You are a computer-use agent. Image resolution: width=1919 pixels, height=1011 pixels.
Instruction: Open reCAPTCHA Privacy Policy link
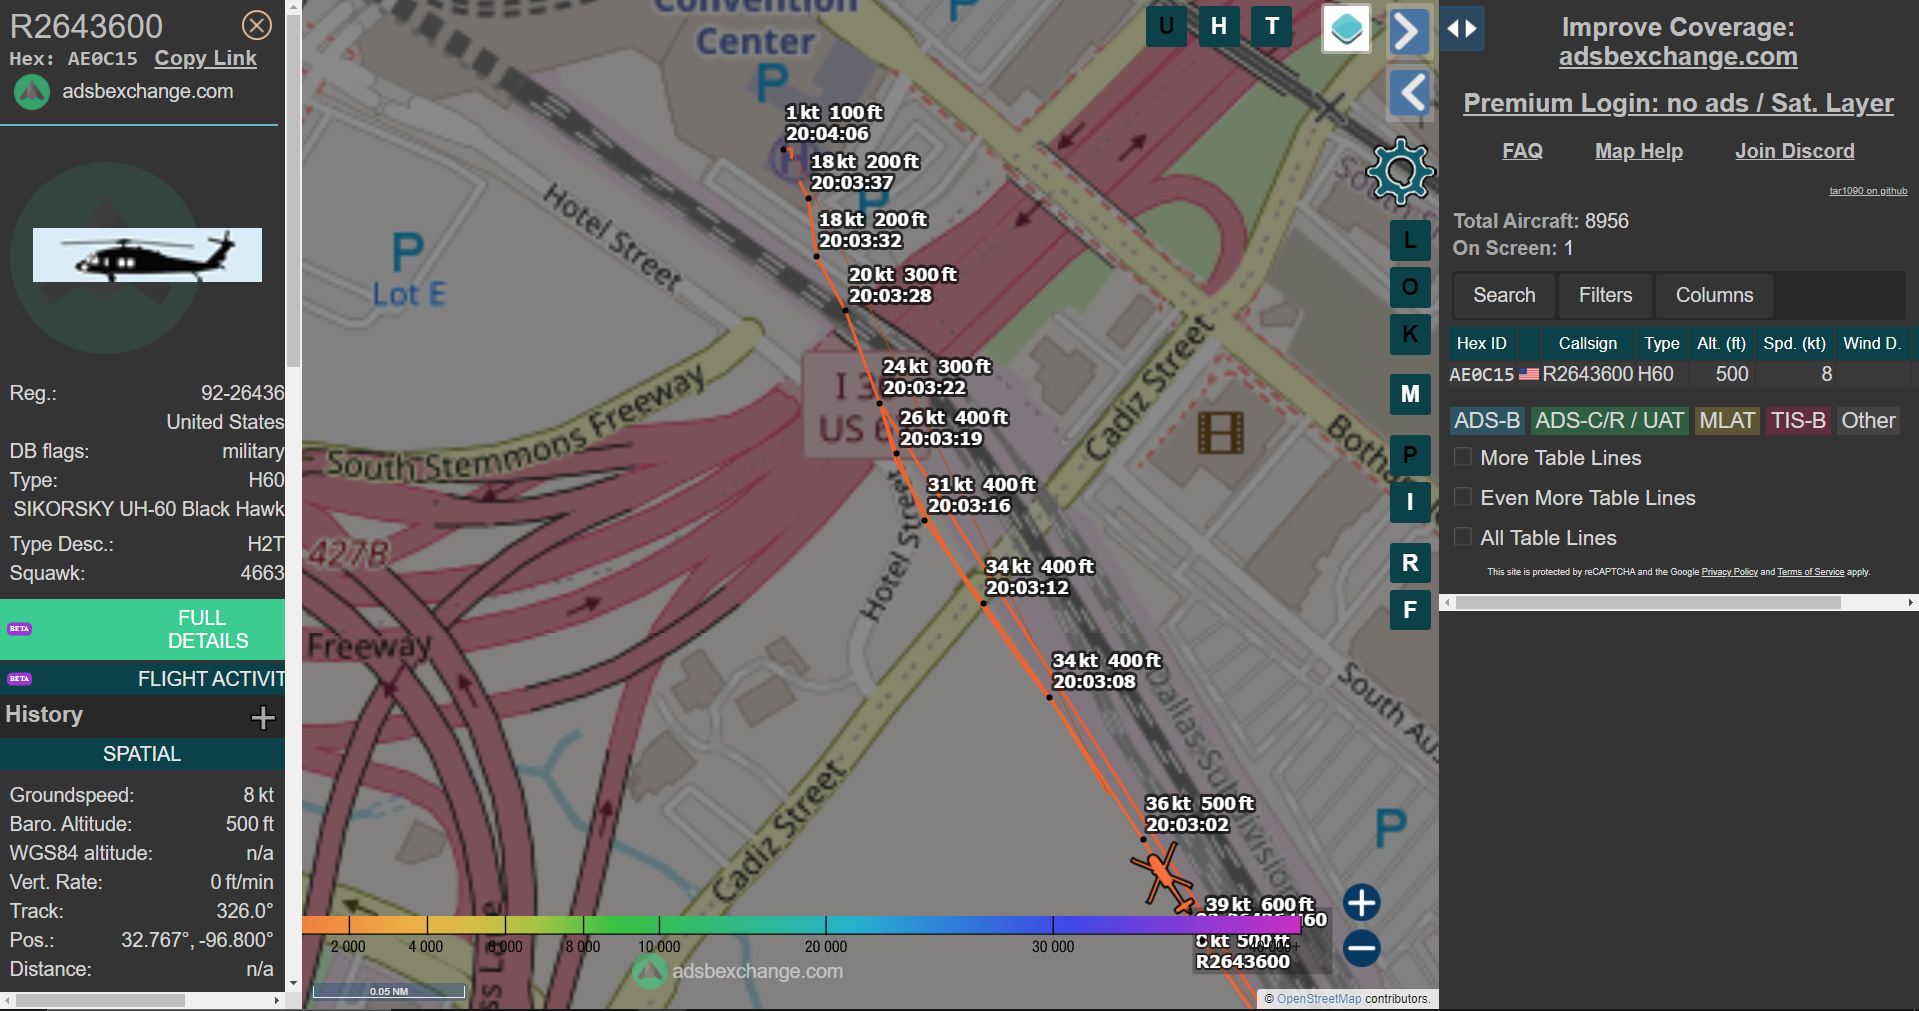click(x=1729, y=572)
